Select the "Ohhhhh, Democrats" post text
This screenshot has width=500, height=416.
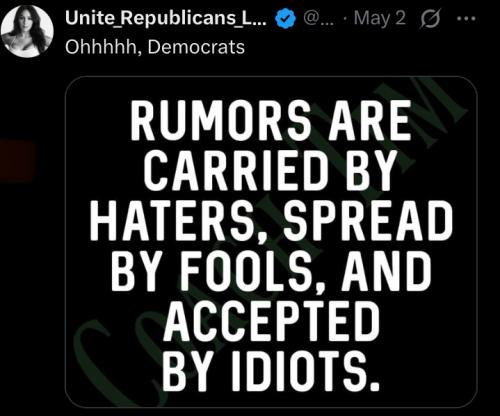(x=155, y=47)
